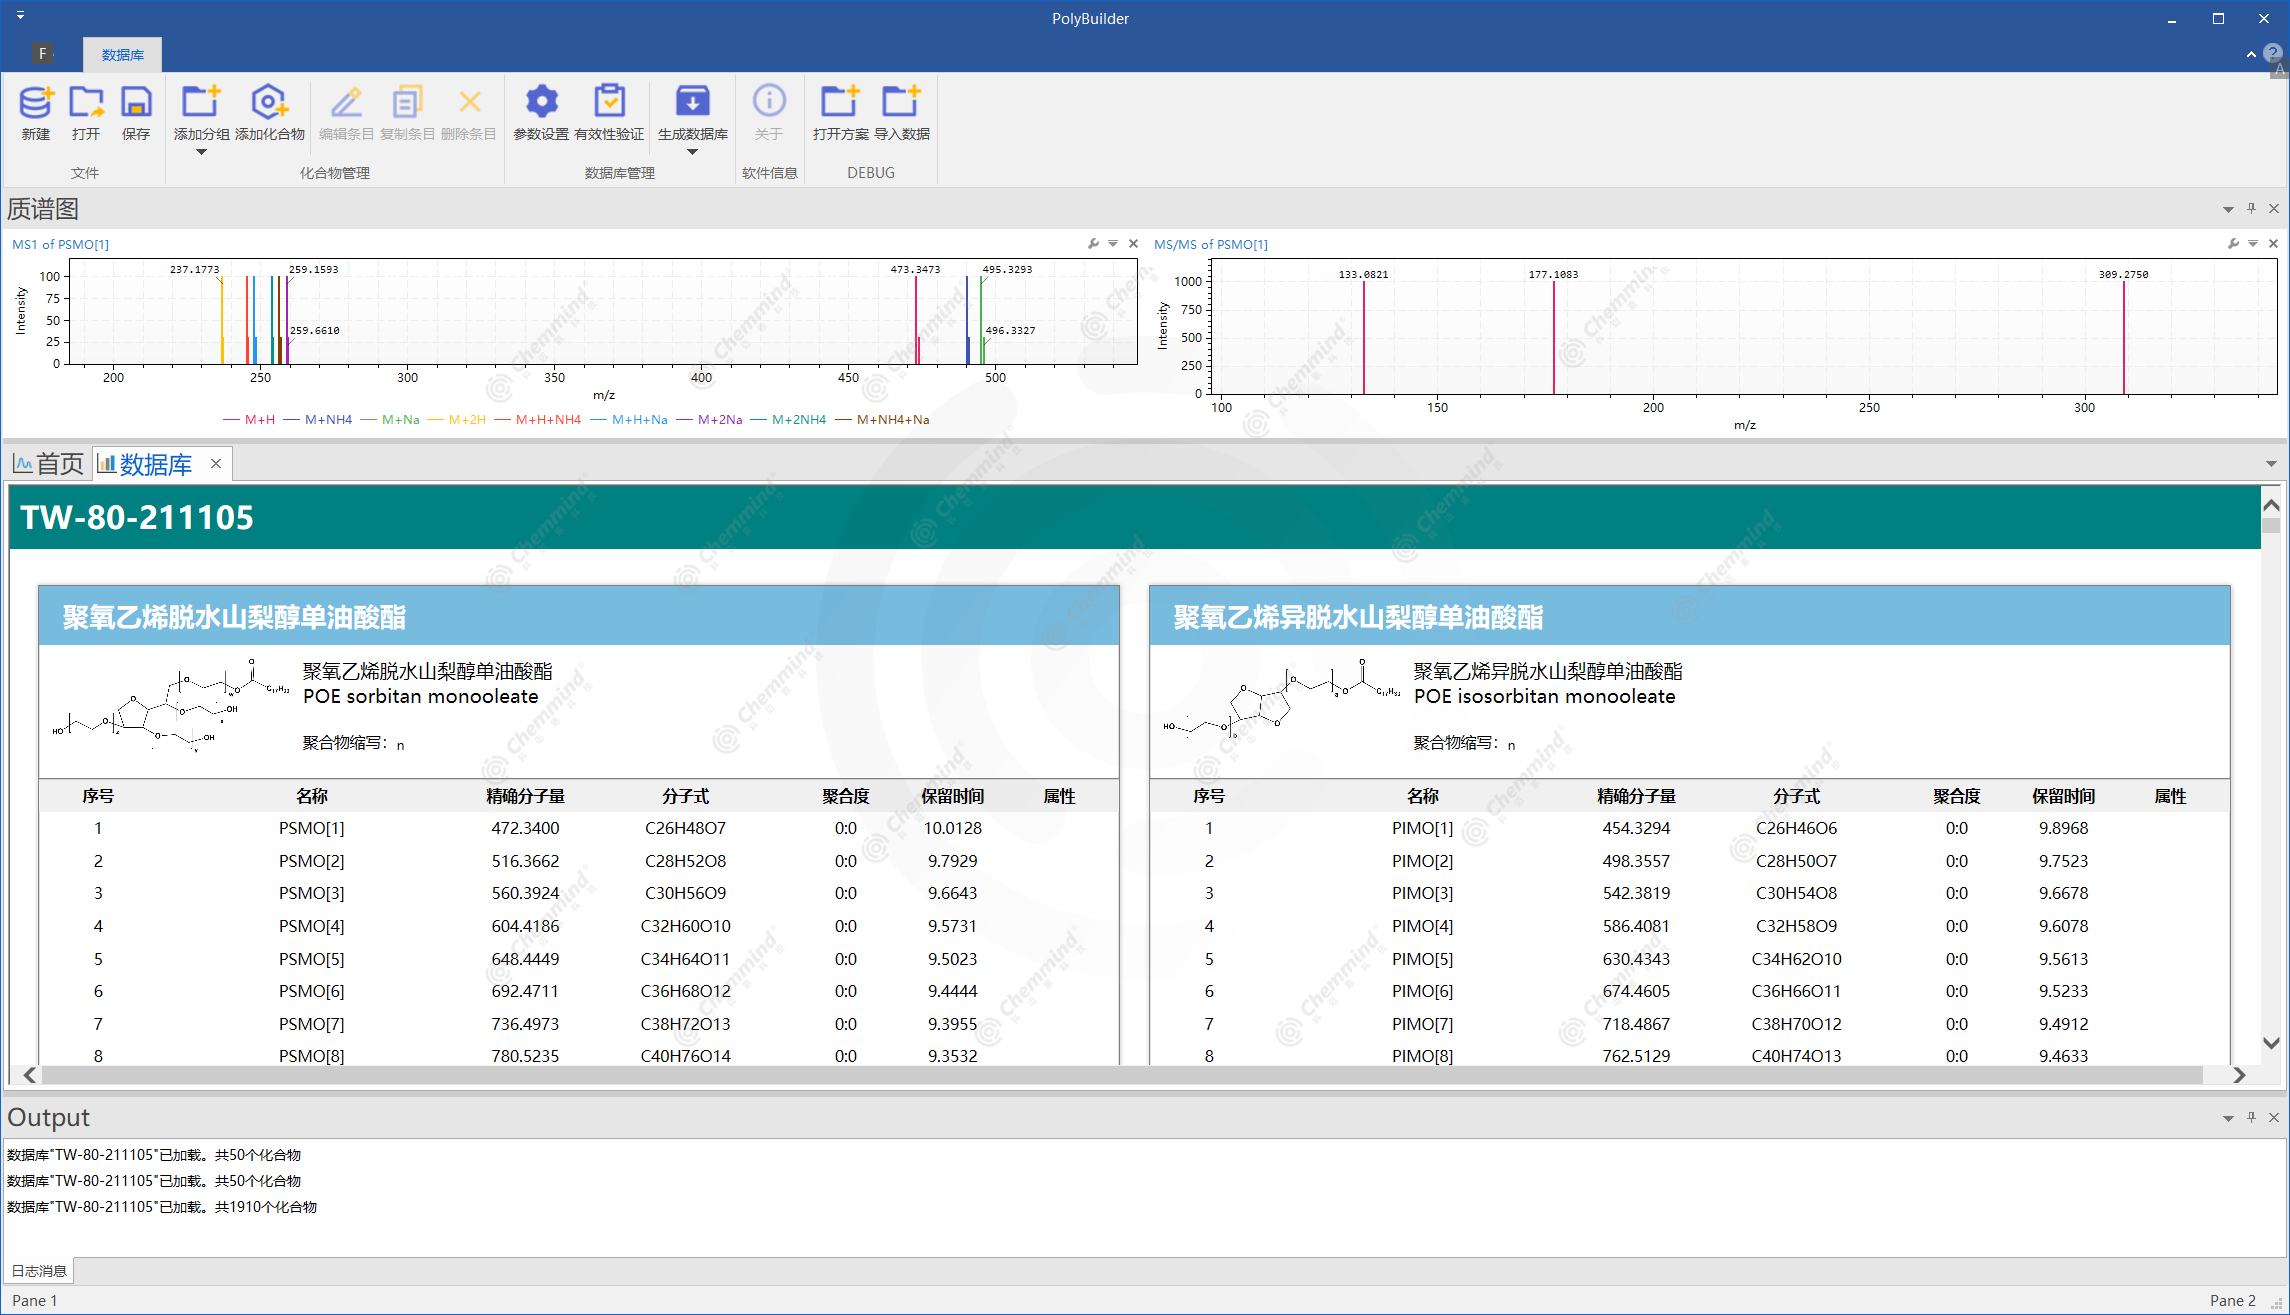Open Output panel options dropdown
Image resolution: width=2290 pixels, height=1315 pixels.
tap(2228, 1119)
